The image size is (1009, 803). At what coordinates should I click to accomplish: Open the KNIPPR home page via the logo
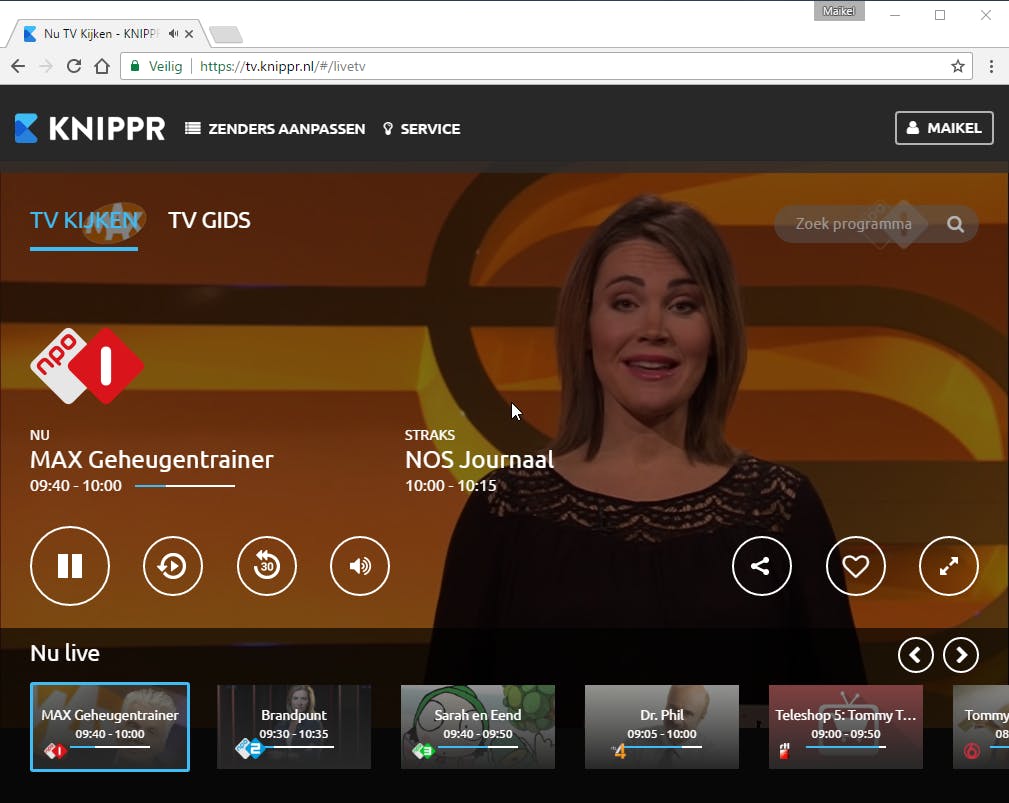(x=89, y=128)
